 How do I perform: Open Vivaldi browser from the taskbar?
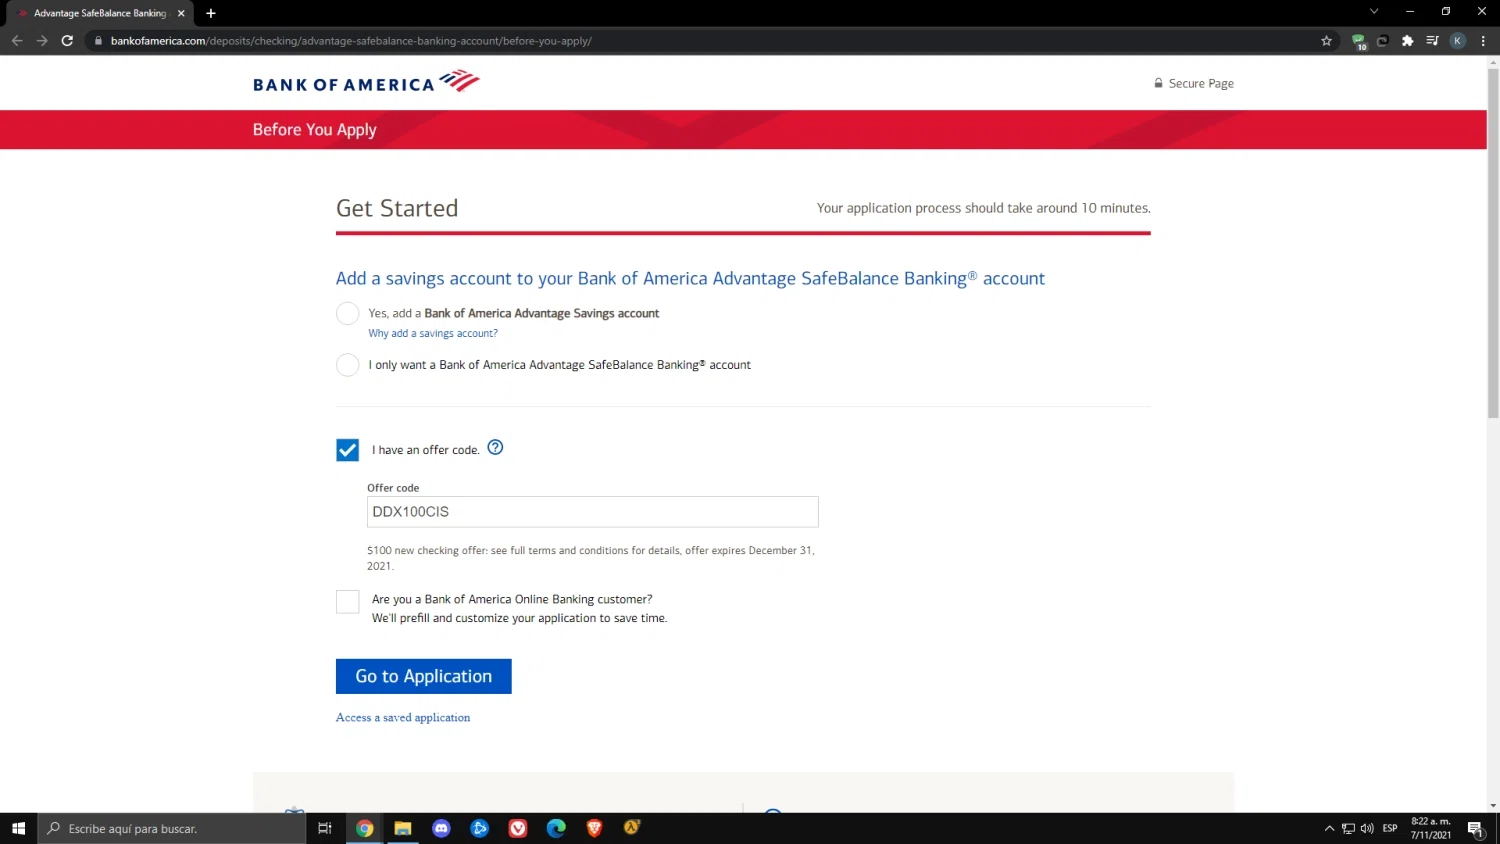pyautogui.click(x=518, y=828)
